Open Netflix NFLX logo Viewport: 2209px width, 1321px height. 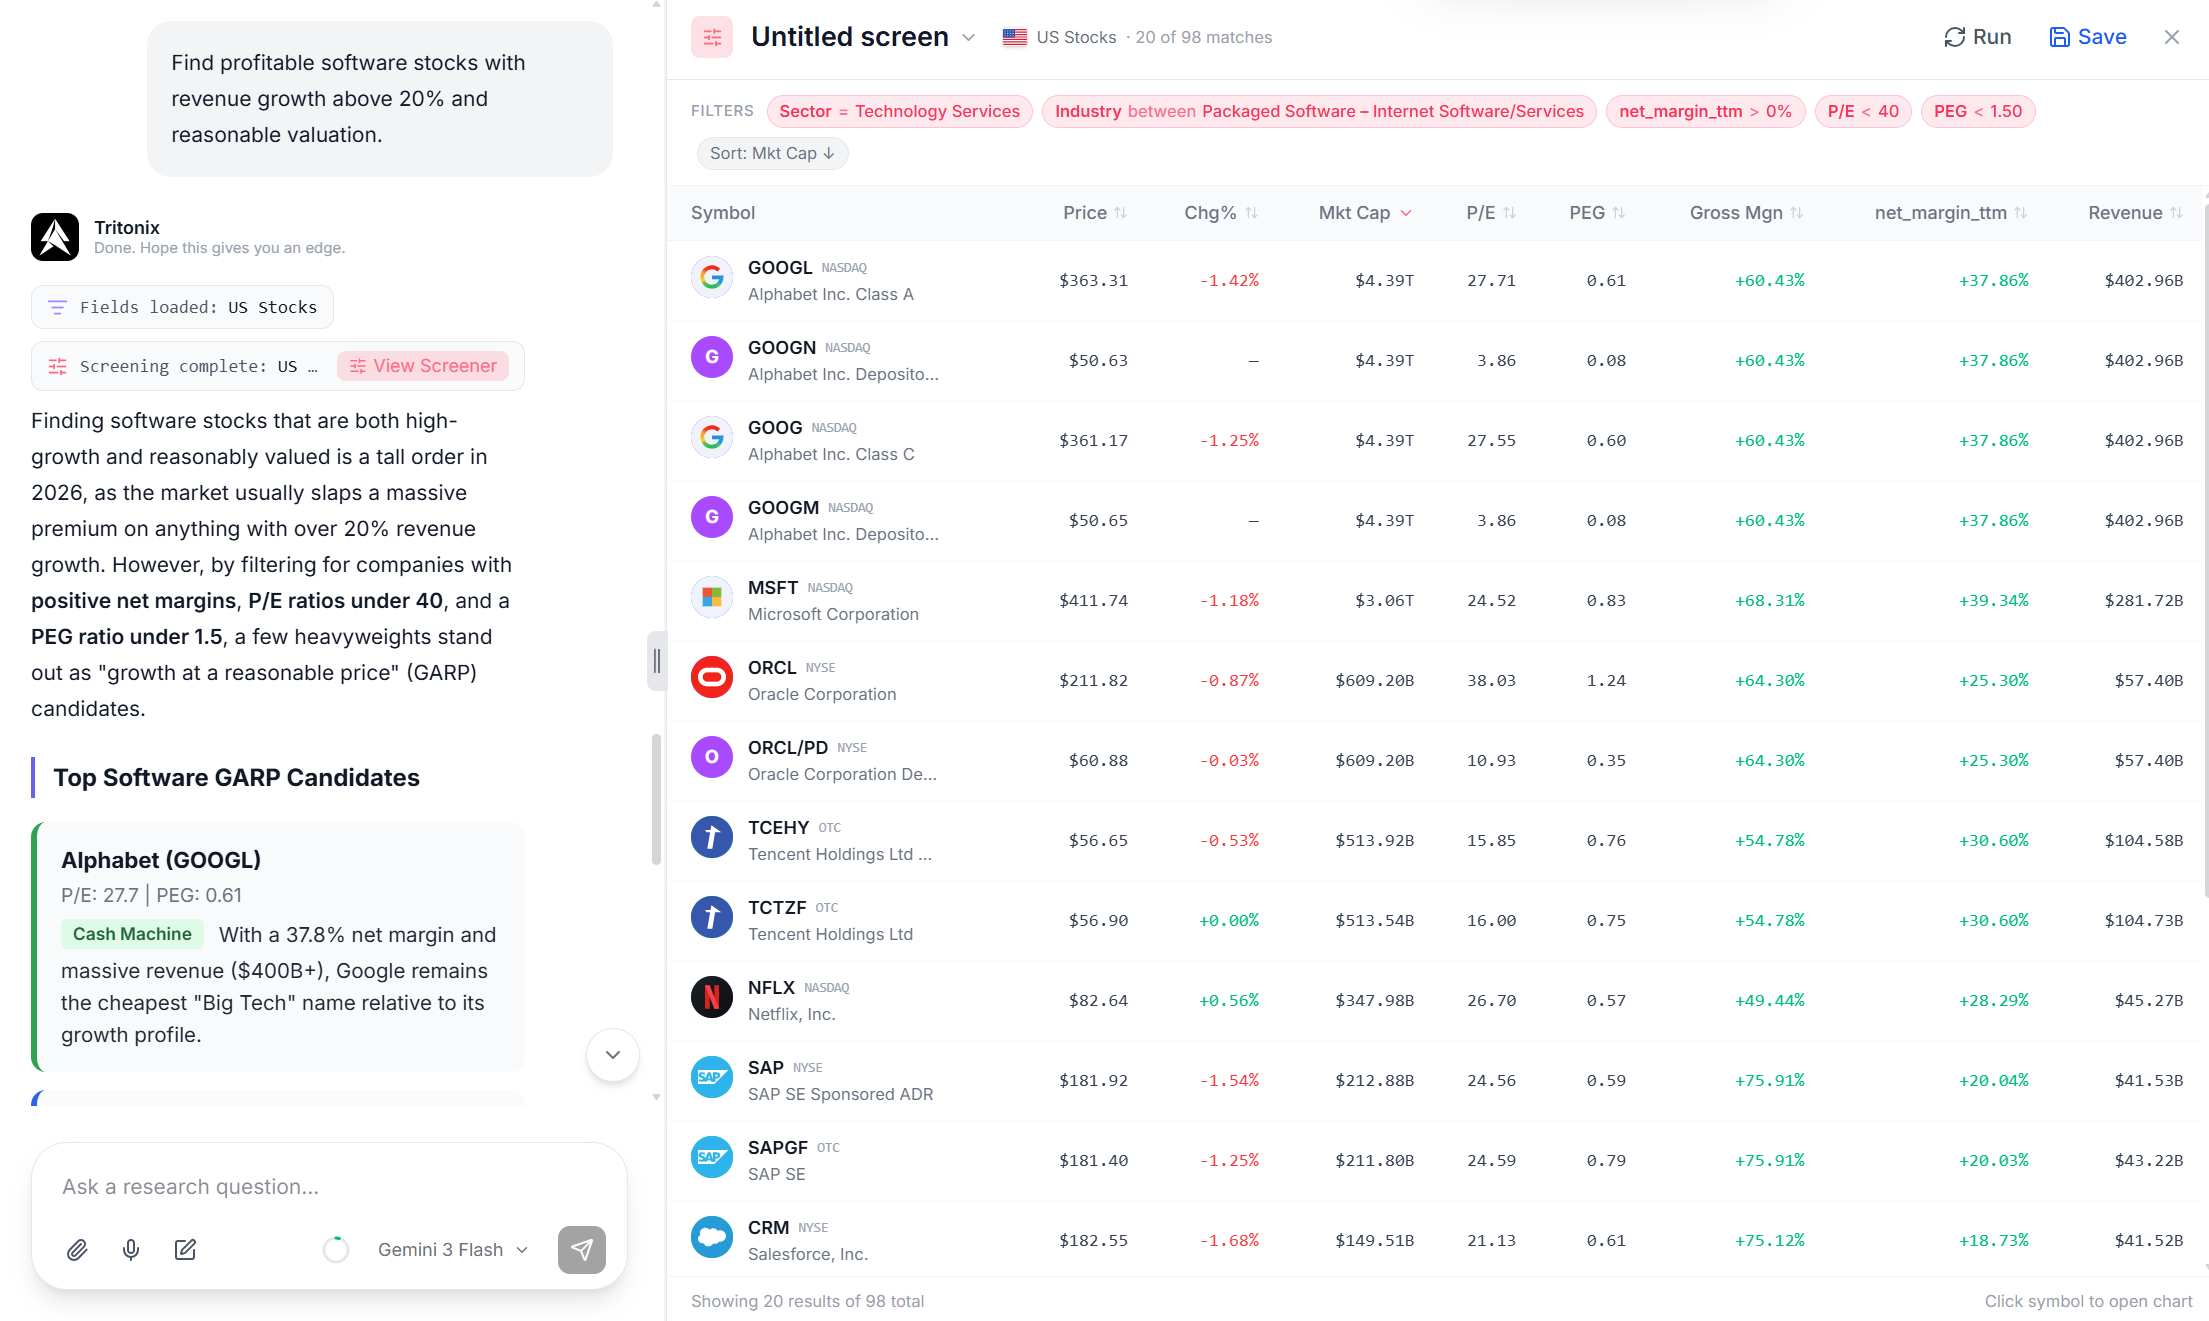[x=712, y=997]
